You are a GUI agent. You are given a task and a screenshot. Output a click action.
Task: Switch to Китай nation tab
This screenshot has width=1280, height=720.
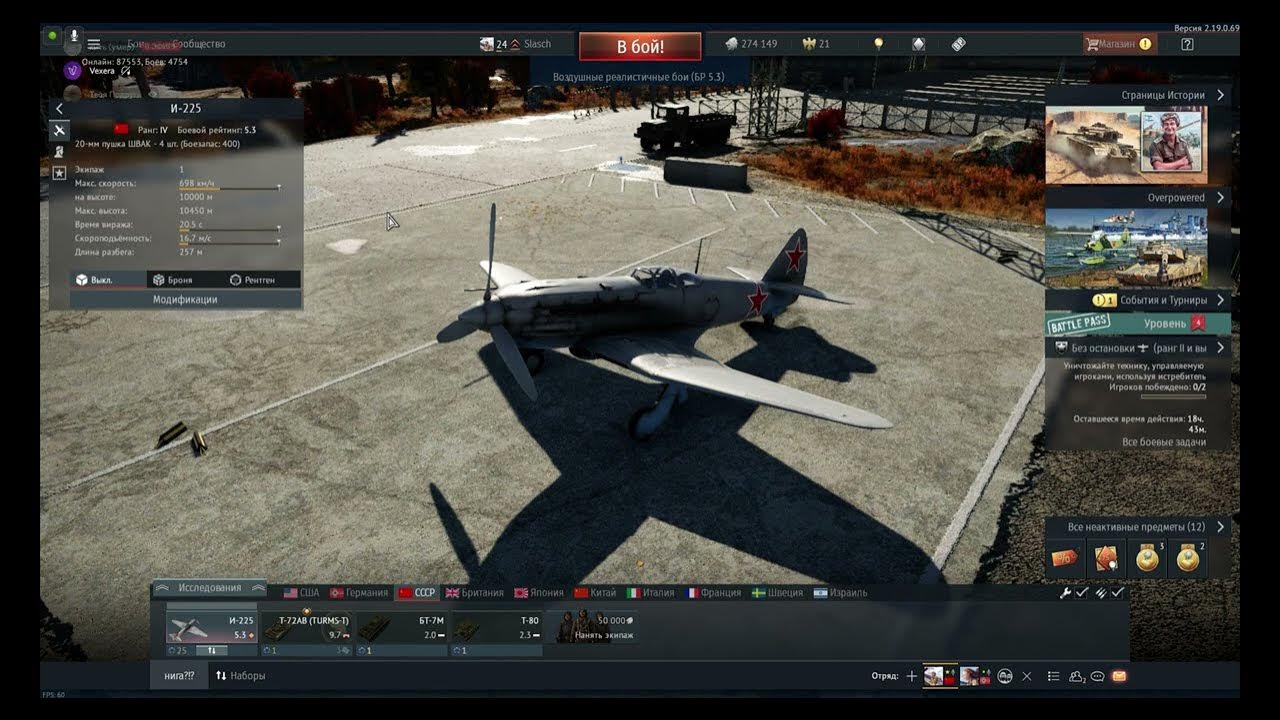tap(595, 593)
